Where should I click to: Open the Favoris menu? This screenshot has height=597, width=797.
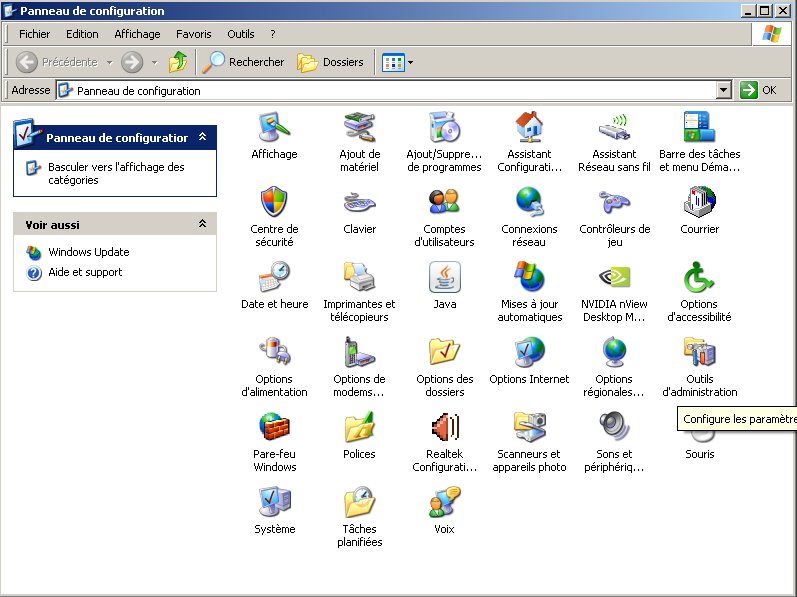(194, 34)
